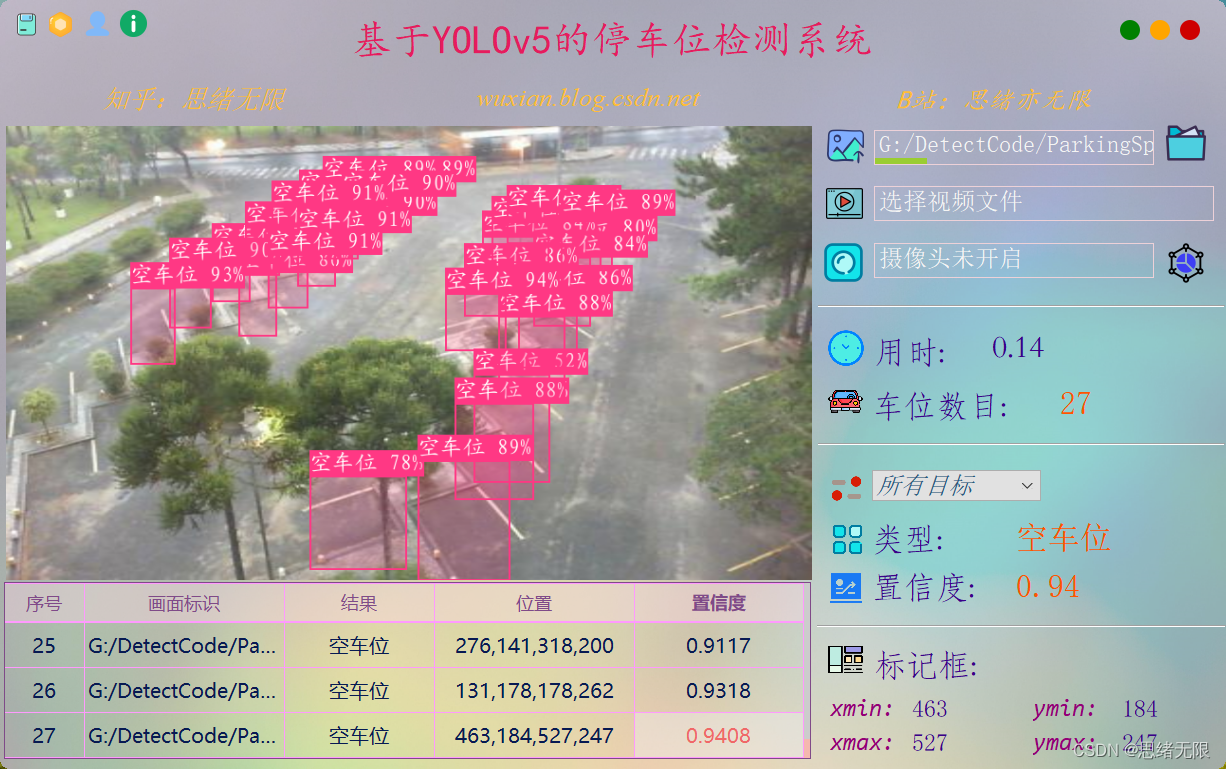Click 空车位 result in row 25
This screenshot has width=1226, height=769.
(x=359, y=645)
